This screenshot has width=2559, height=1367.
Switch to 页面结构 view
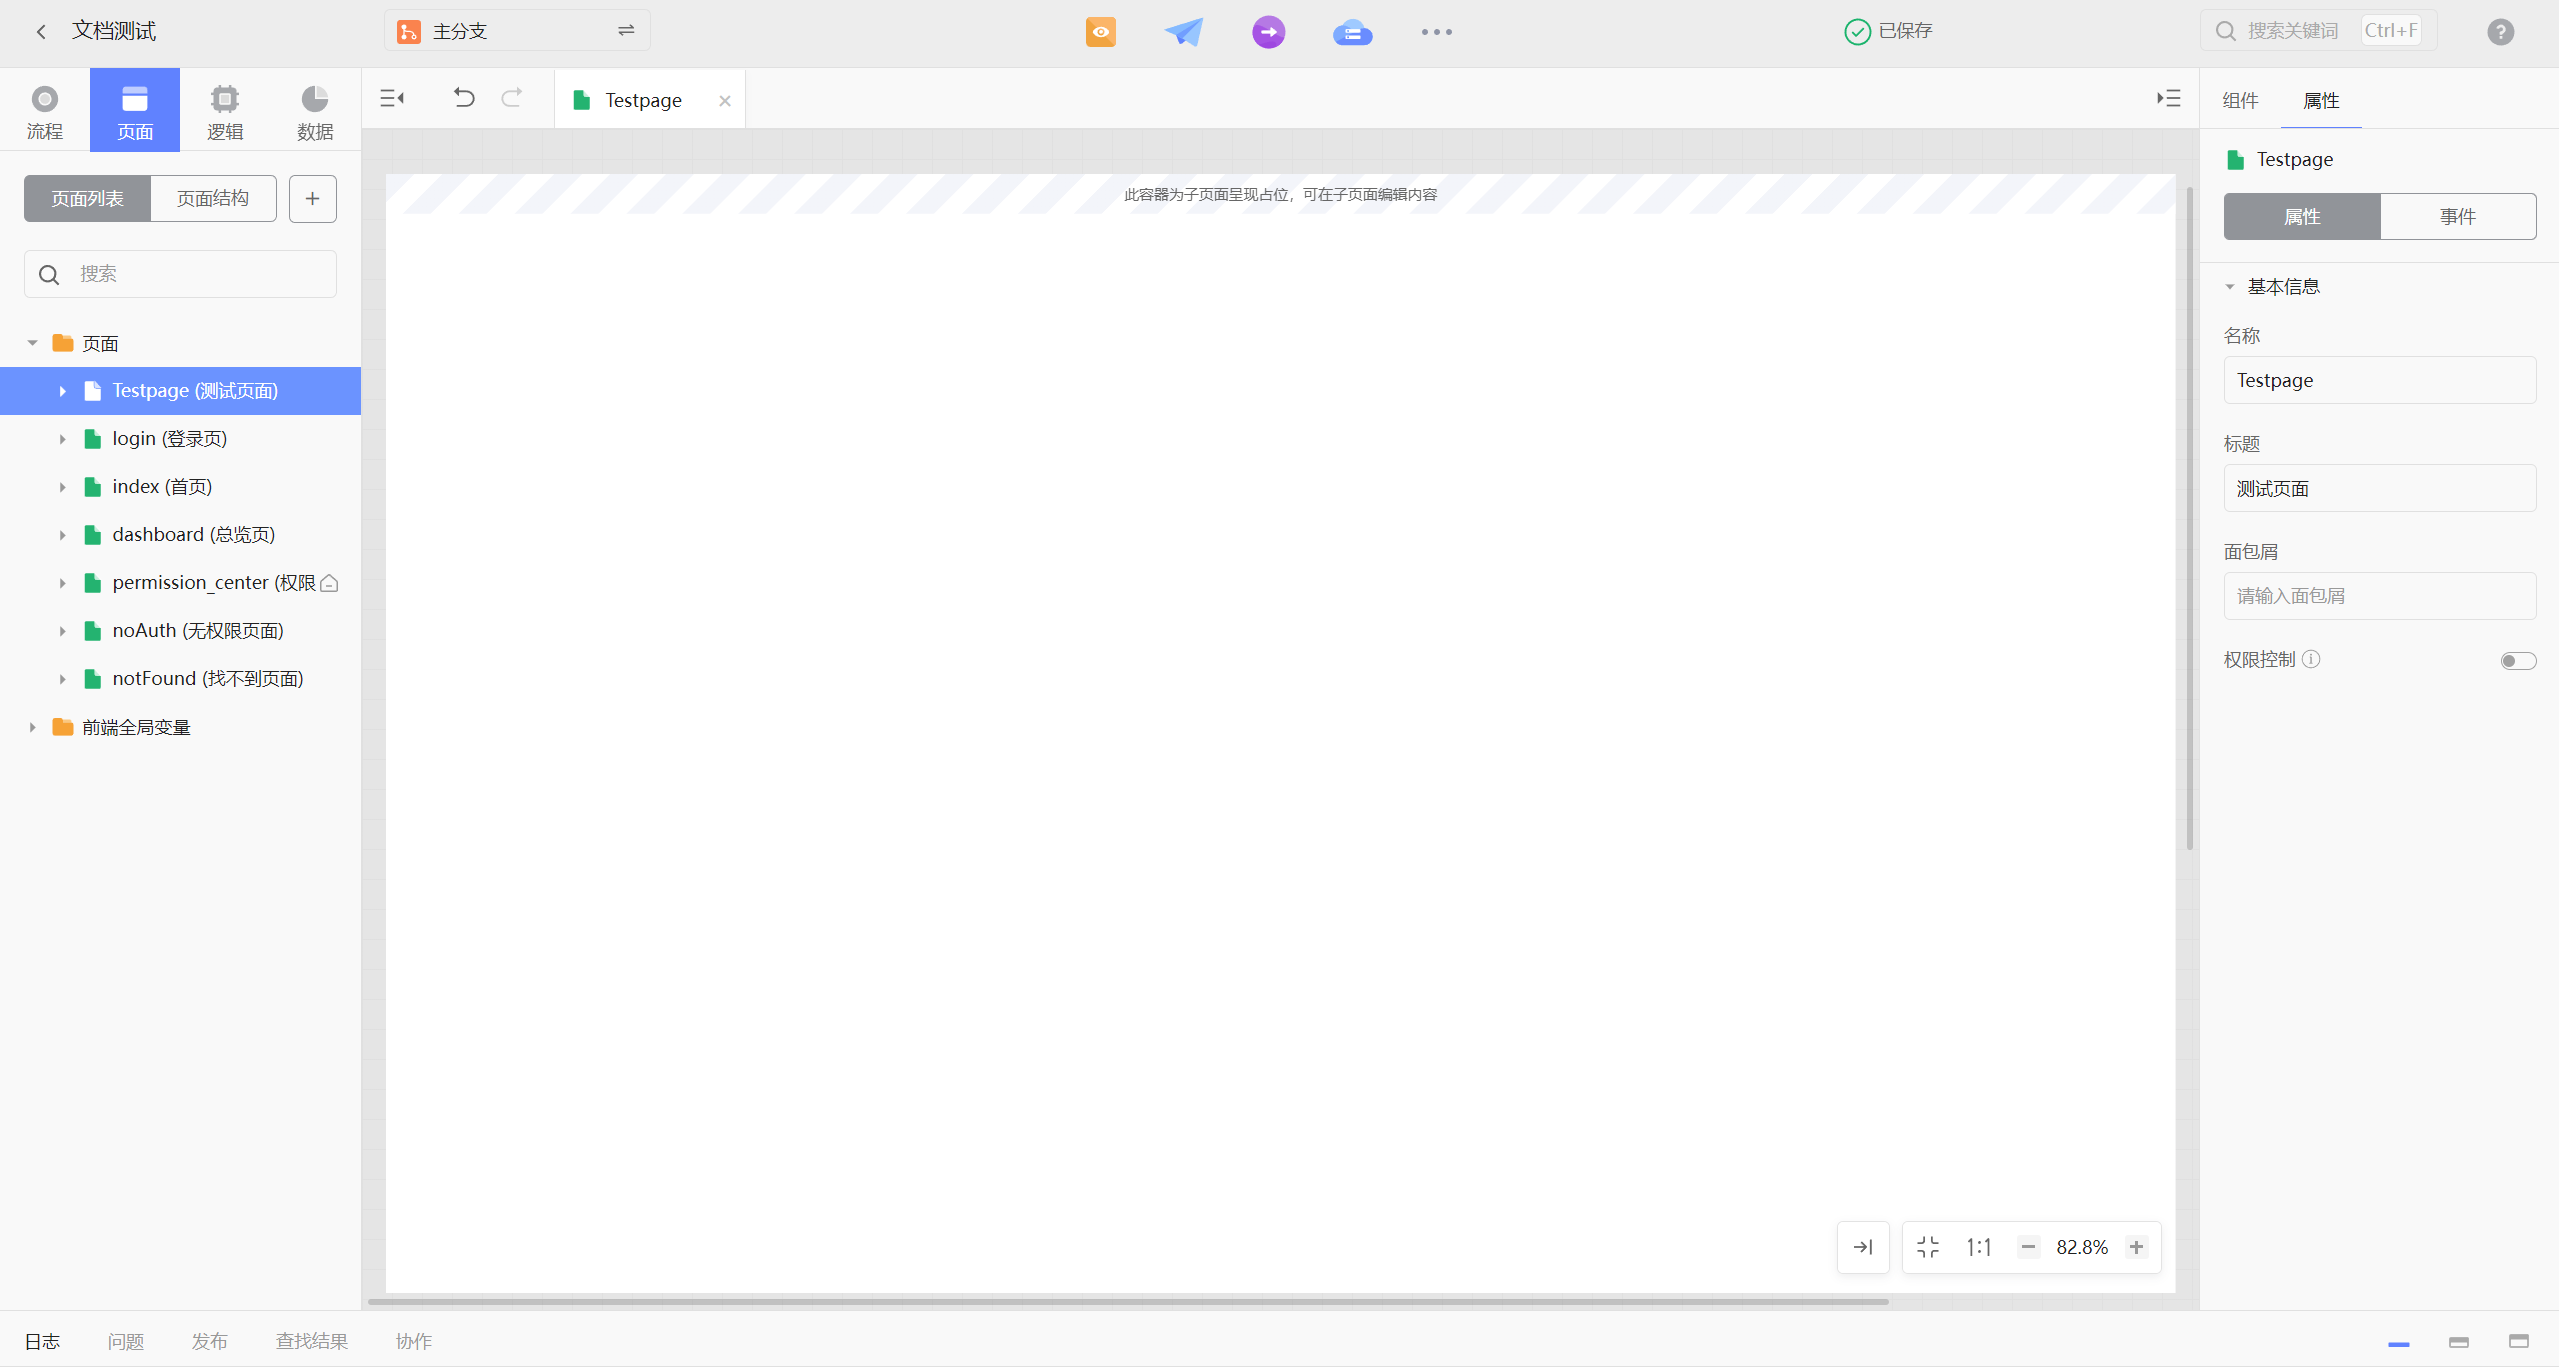tap(213, 198)
